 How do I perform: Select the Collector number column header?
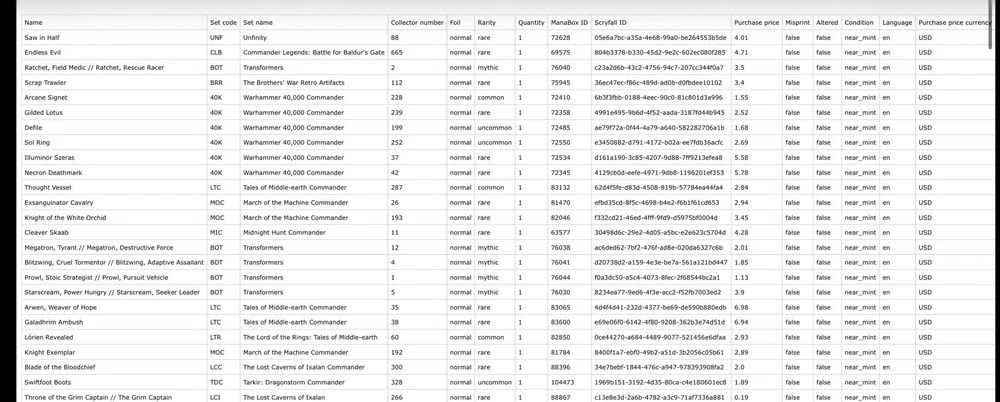416,22
